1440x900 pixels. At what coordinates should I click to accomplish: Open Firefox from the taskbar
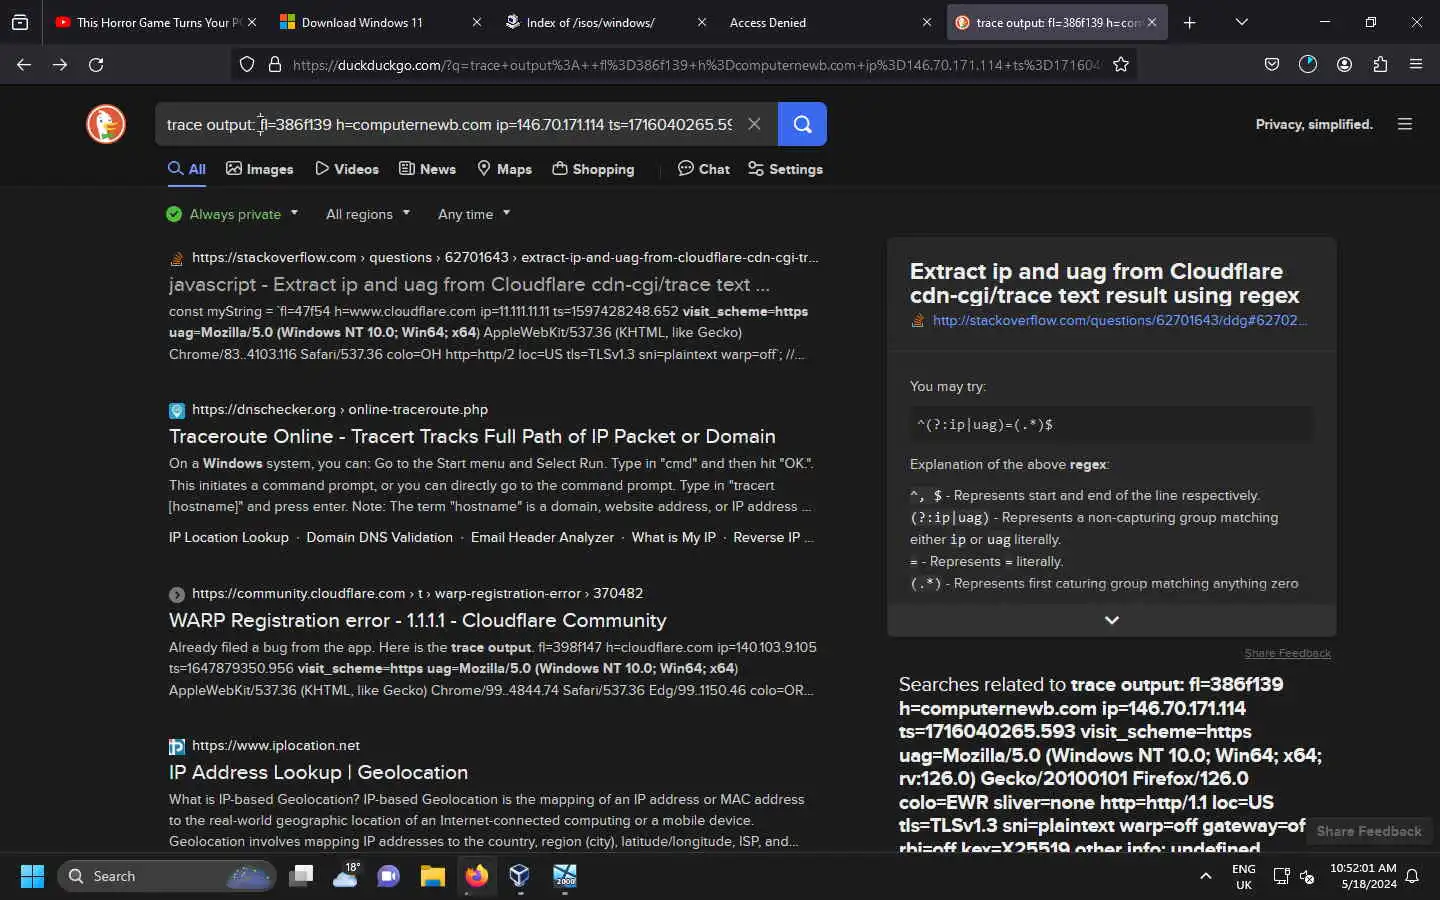coord(476,876)
